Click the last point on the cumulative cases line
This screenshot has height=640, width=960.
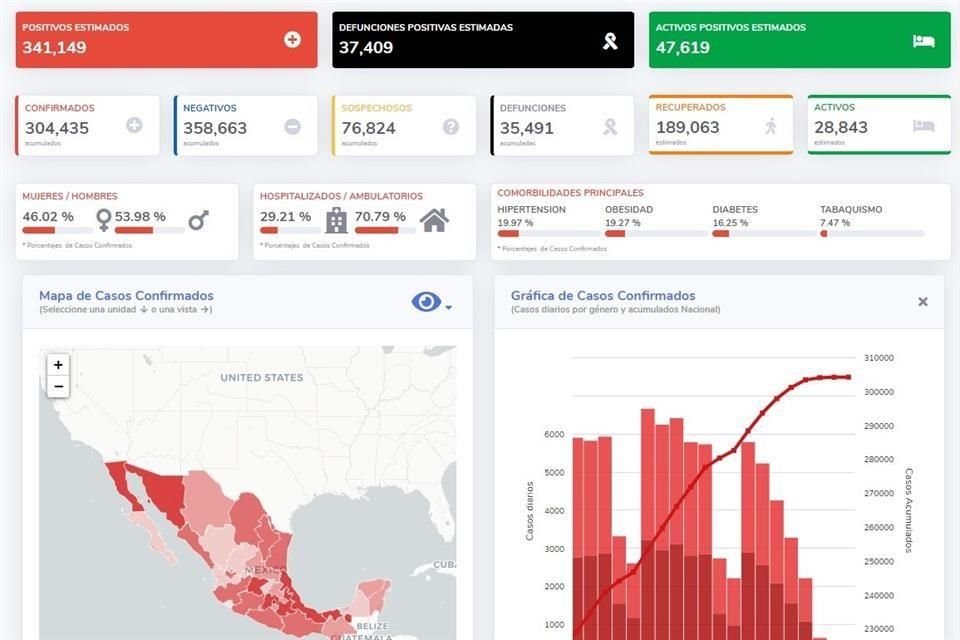[849, 377]
